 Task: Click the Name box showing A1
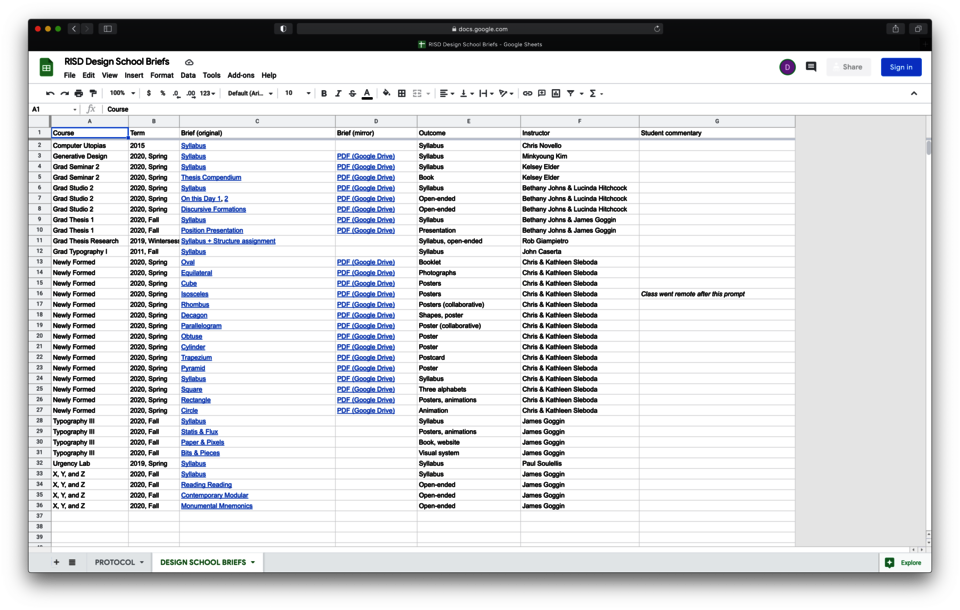[54, 109]
